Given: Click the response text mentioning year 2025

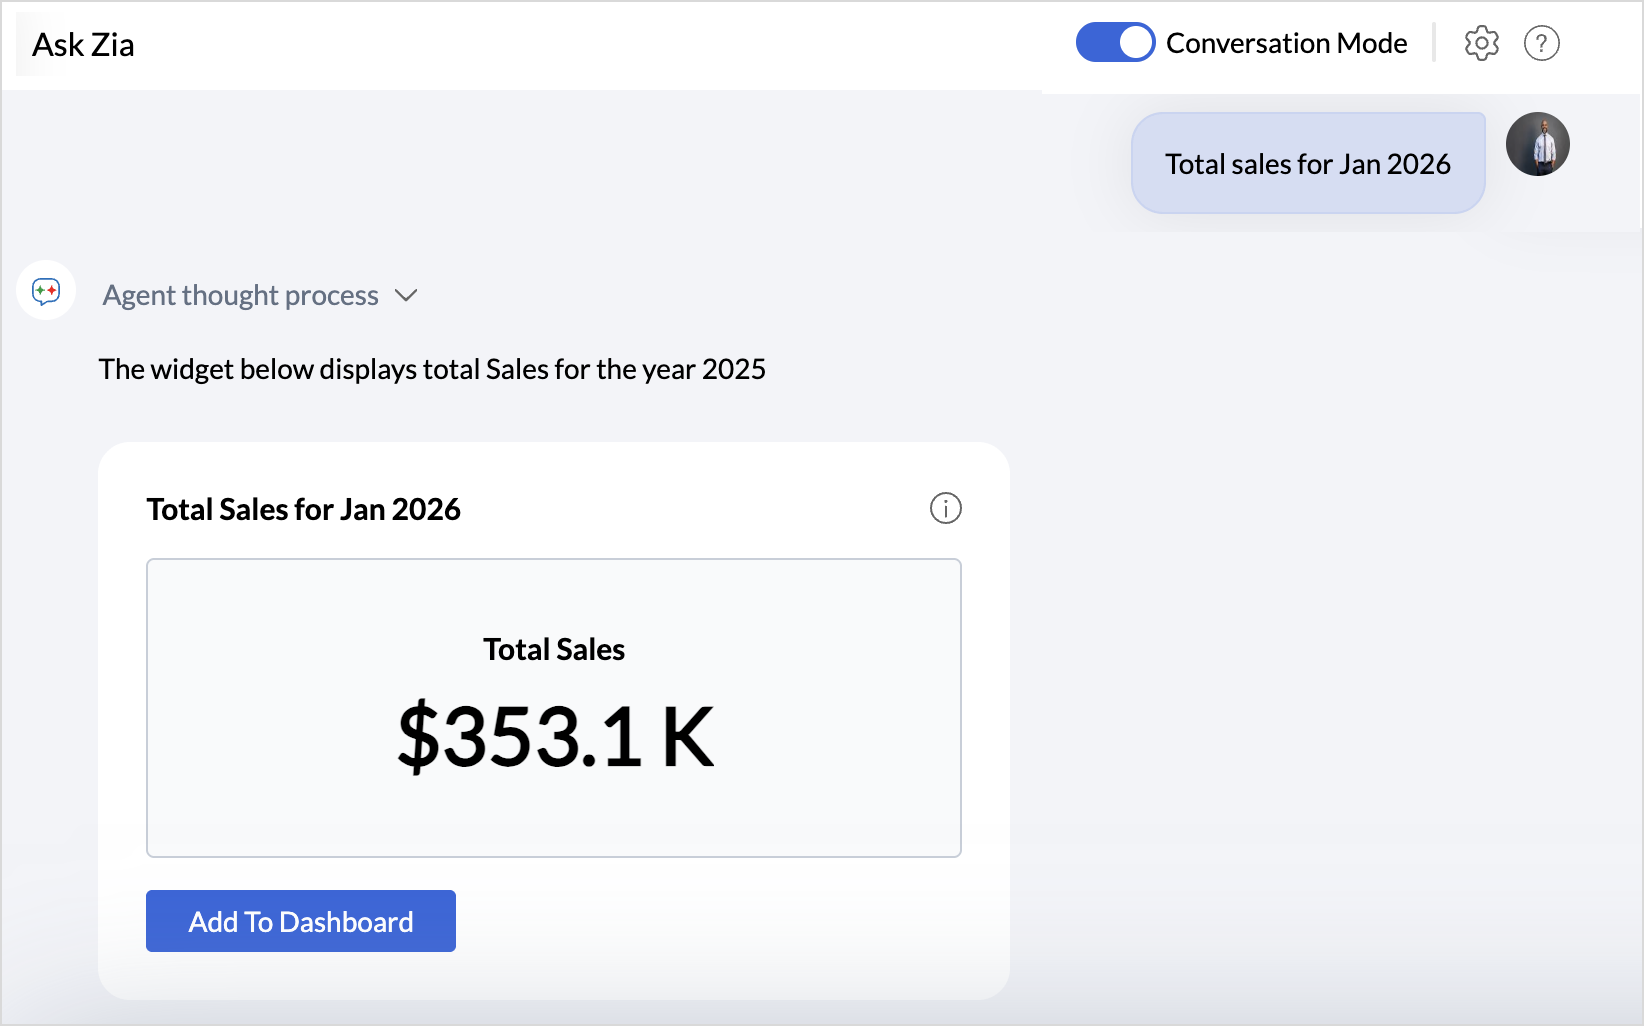Looking at the screenshot, I should [x=432, y=369].
